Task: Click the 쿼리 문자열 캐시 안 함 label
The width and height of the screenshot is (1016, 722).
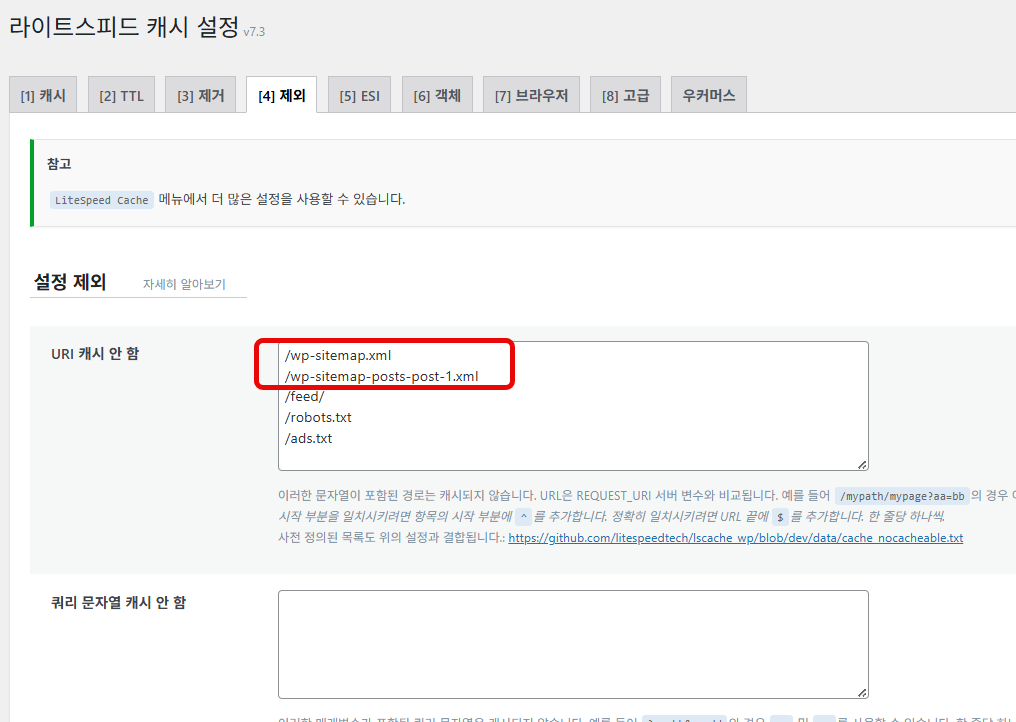Action: tap(119, 602)
